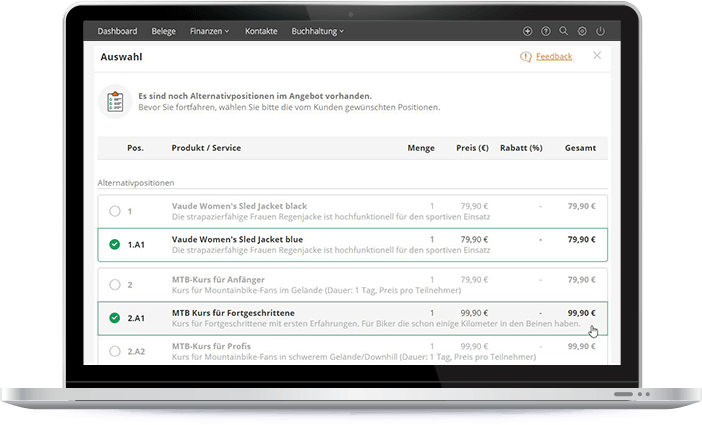Open the Feedback link
This screenshot has width=702, height=425.
(554, 57)
